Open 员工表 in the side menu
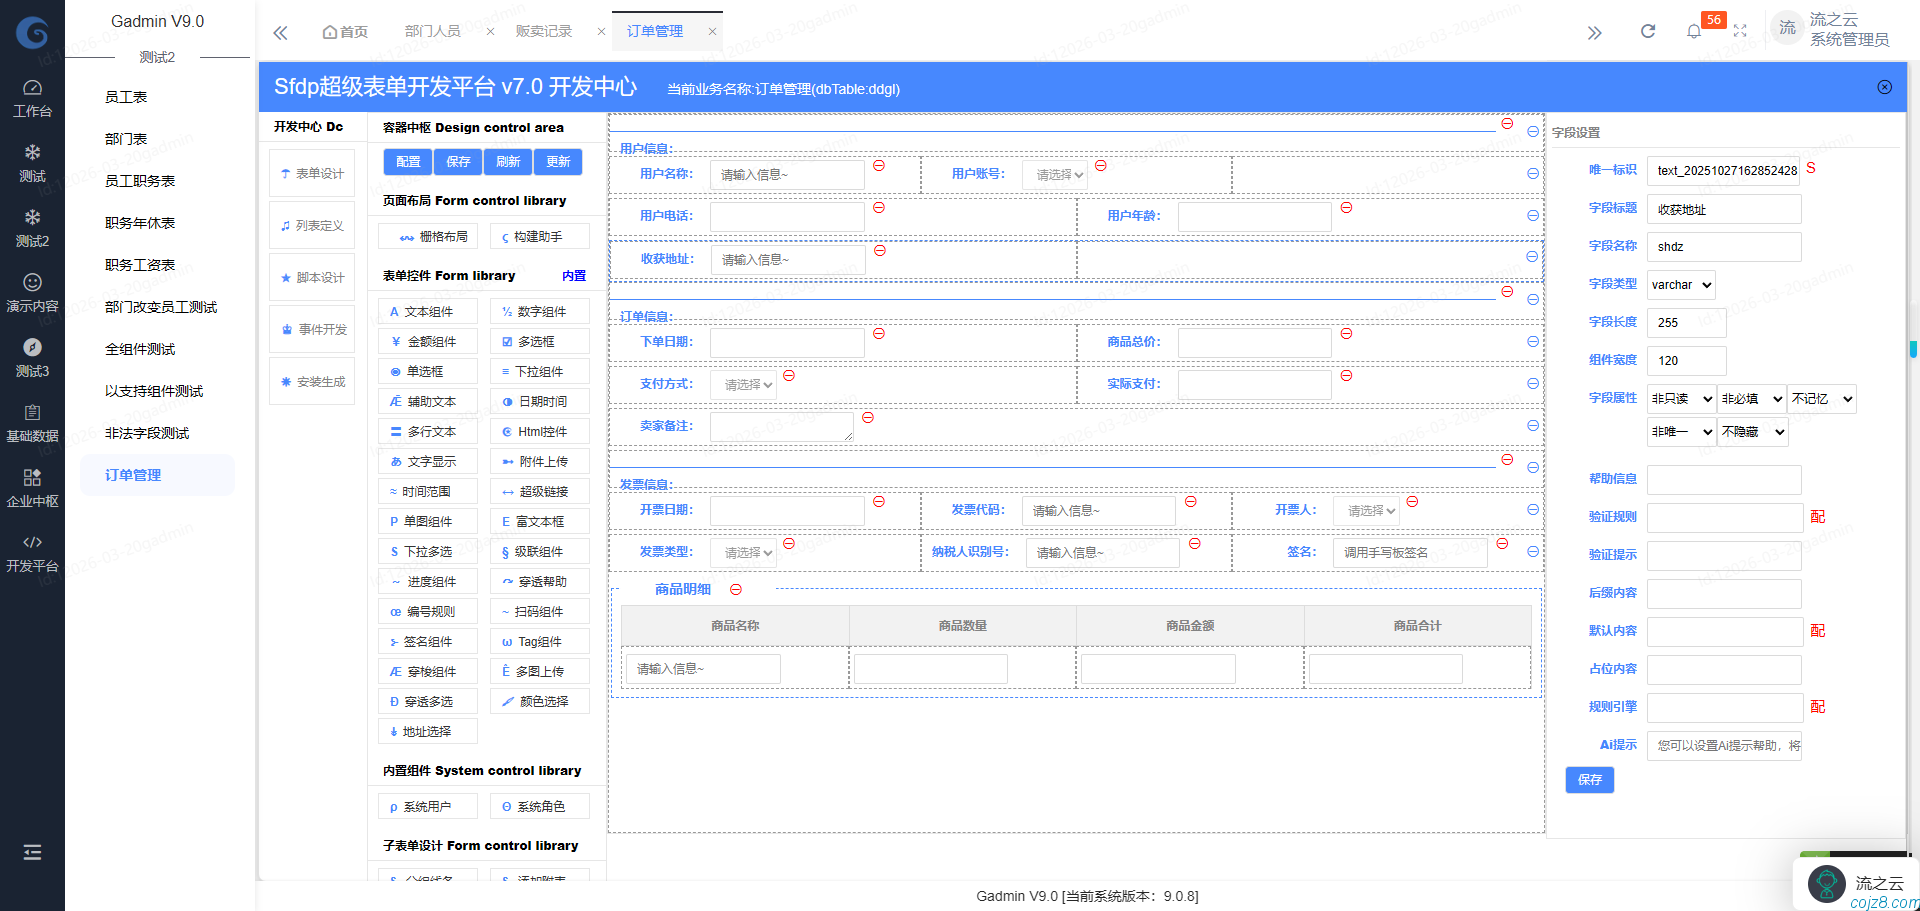 (x=126, y=97)
